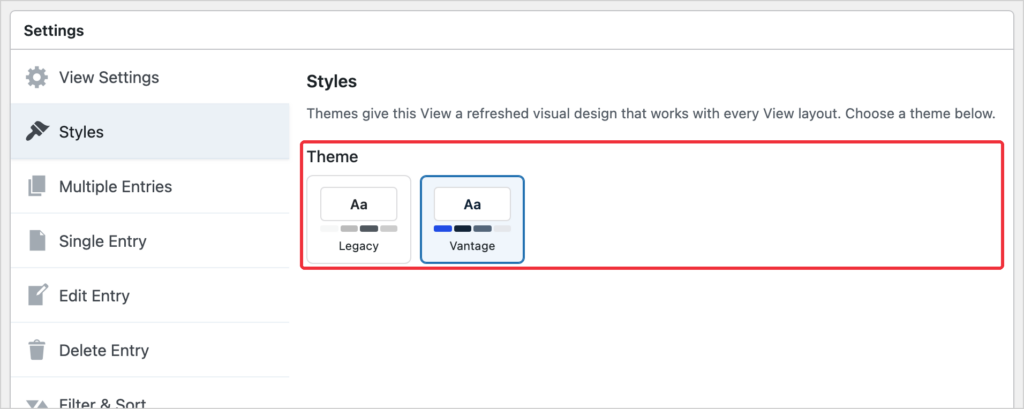
Task: Click the Styles paintbrush icon
Action: [x=37, y=132]
